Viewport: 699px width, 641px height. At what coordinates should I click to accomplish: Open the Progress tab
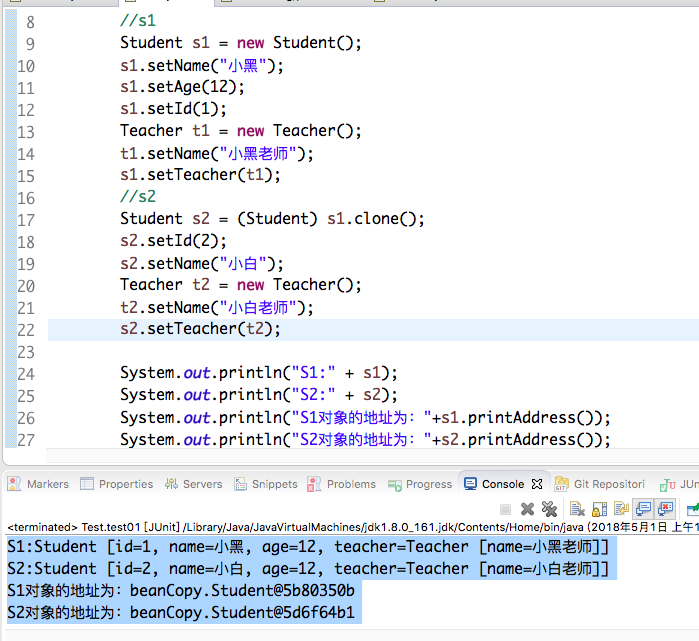coord(420,484)
